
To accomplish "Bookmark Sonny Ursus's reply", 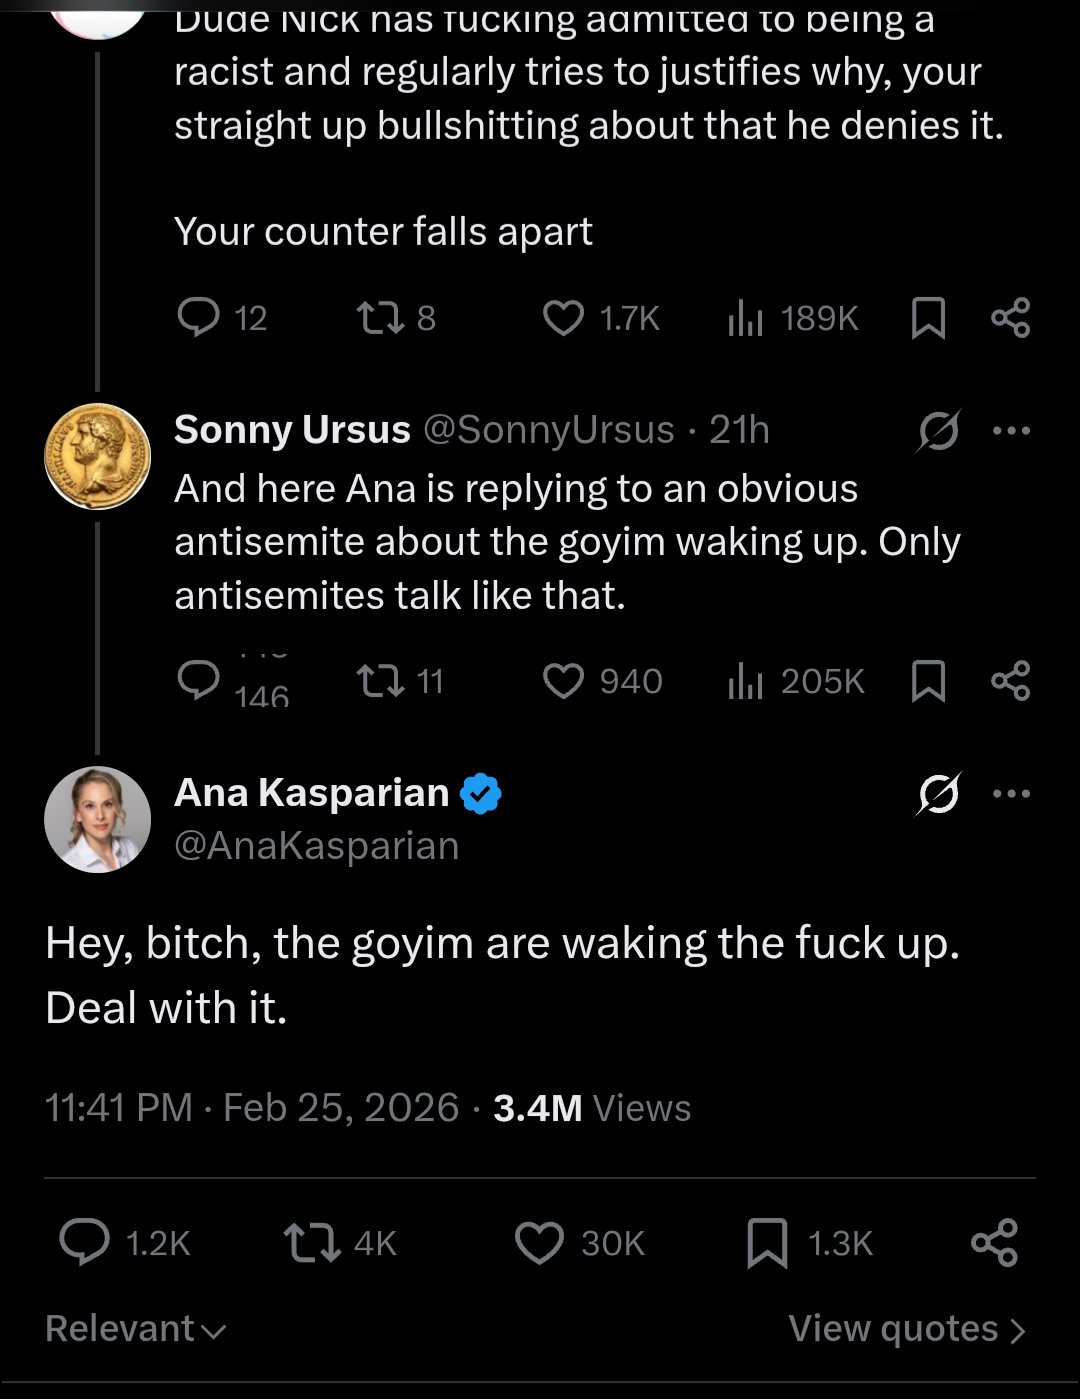I will coord(928,681).
